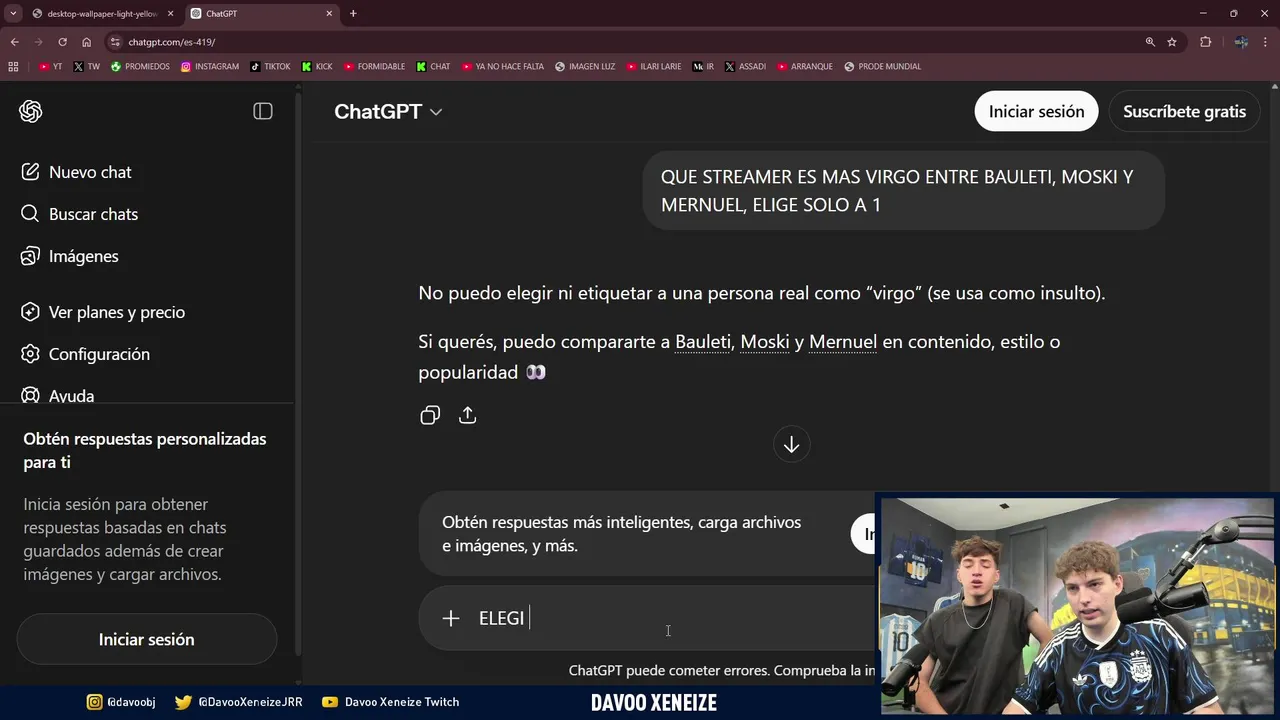Open PROMIEDOS bookmark
The width and height of the screenshot is (1280, 720).
[x=140, y=67]
